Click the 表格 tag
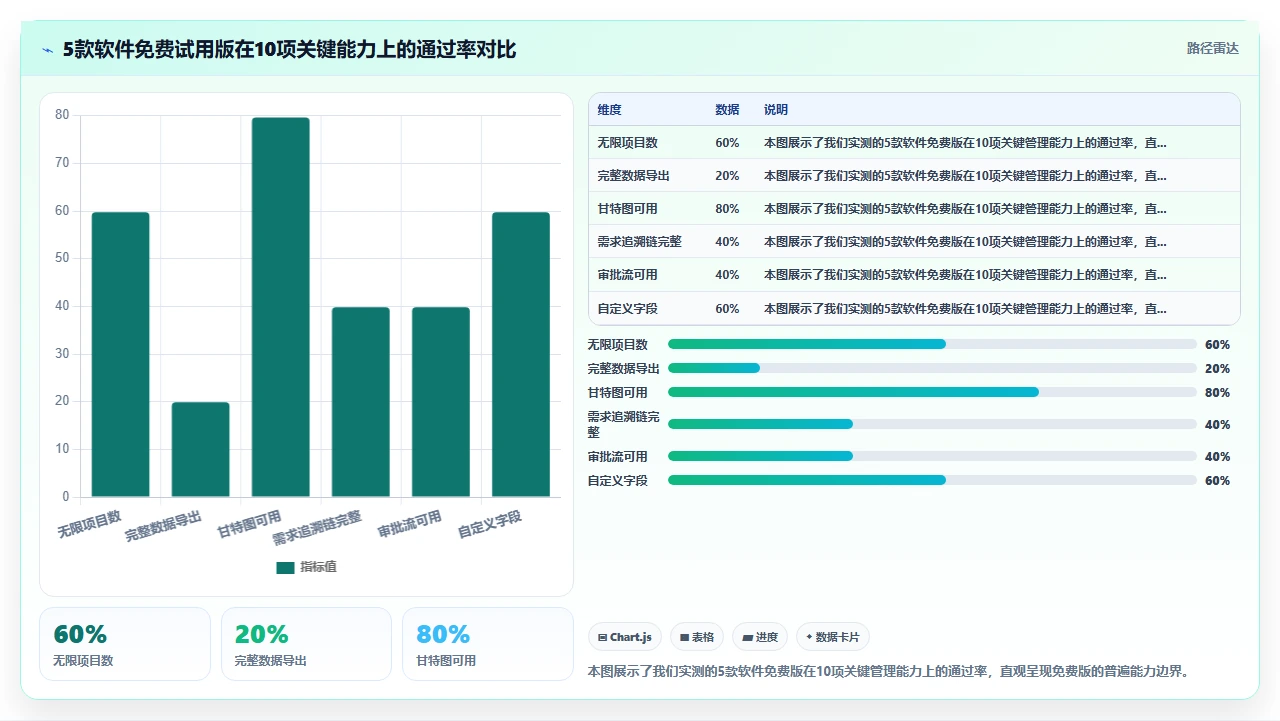Image resolution: width=1280 pixels, height=721 pixels. [x=697, y=637]
